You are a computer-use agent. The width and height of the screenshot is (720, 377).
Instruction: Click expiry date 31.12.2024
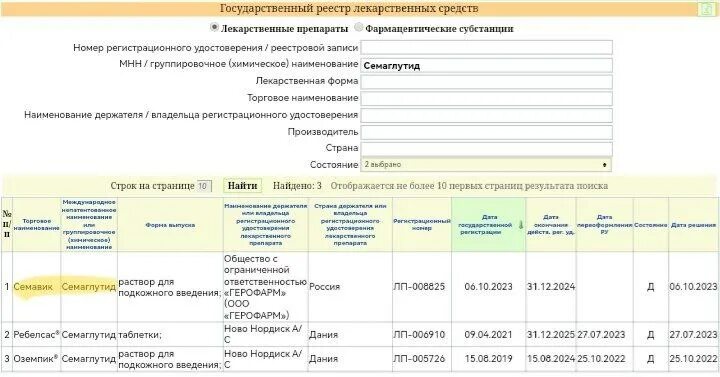pos(551,287)
